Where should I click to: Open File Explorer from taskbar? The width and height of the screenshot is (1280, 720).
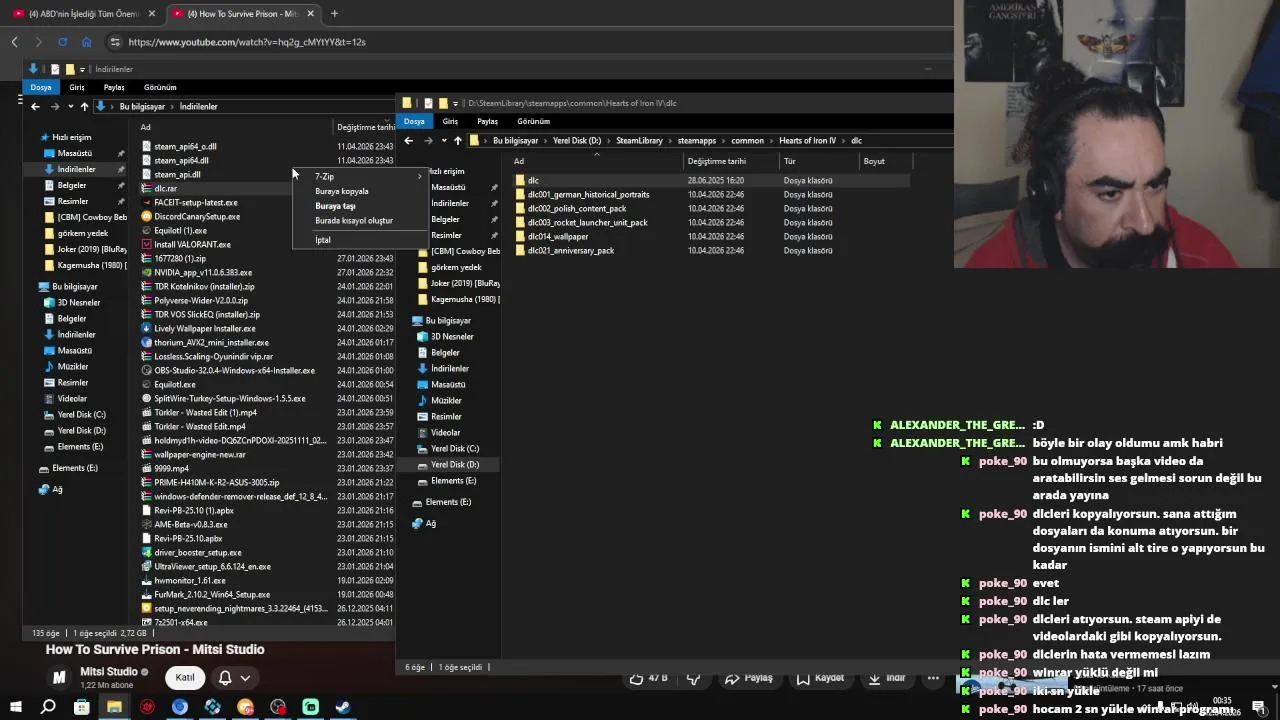[114, 707]
